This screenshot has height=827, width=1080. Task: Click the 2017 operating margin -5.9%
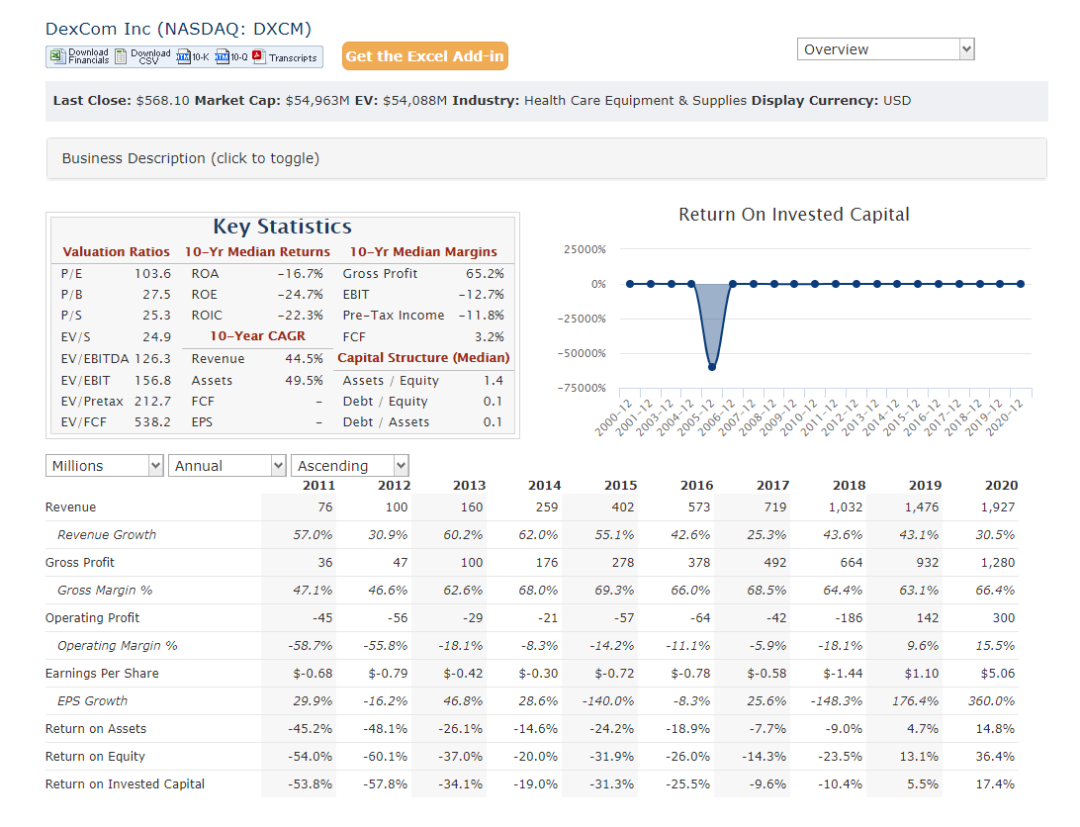point(767,646)
